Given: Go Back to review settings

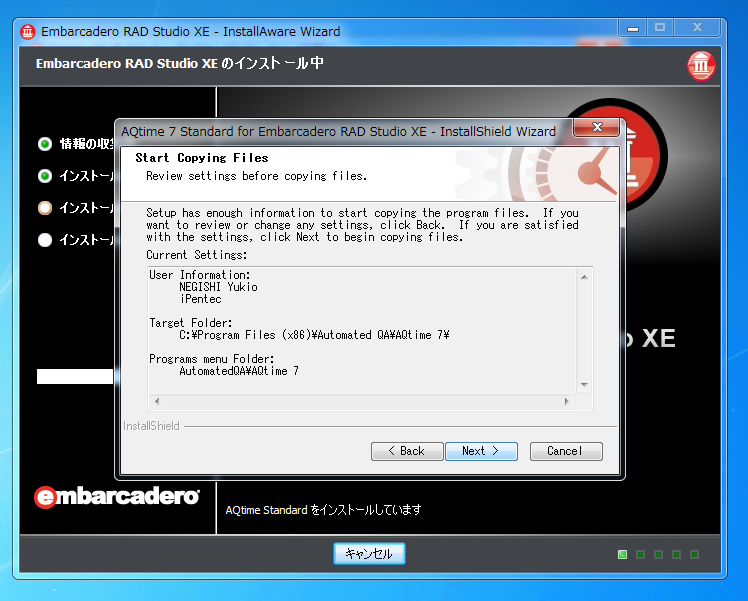Looking at the screenshot, I should pyautogui.click(x=407, y=451).
